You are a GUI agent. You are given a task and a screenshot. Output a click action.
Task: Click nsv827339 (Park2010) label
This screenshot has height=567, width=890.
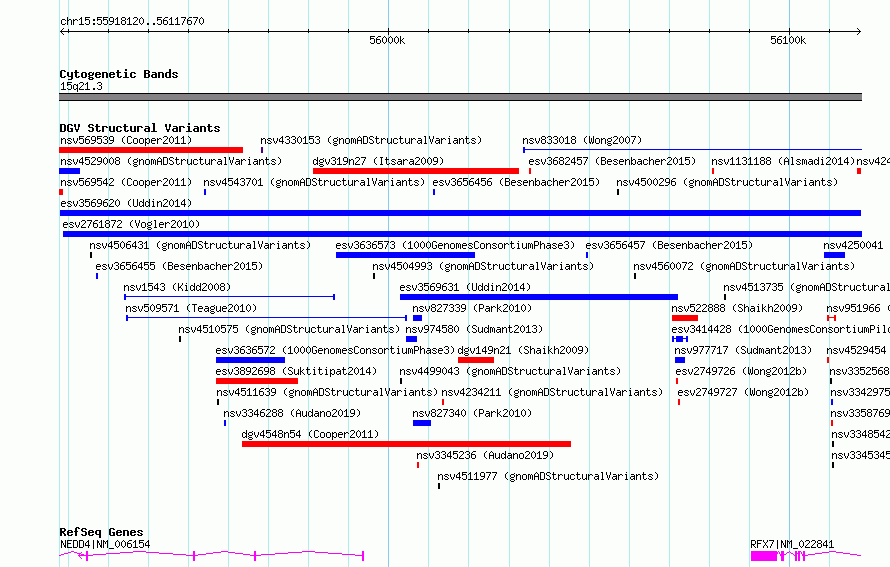click(x=472, y=308)
